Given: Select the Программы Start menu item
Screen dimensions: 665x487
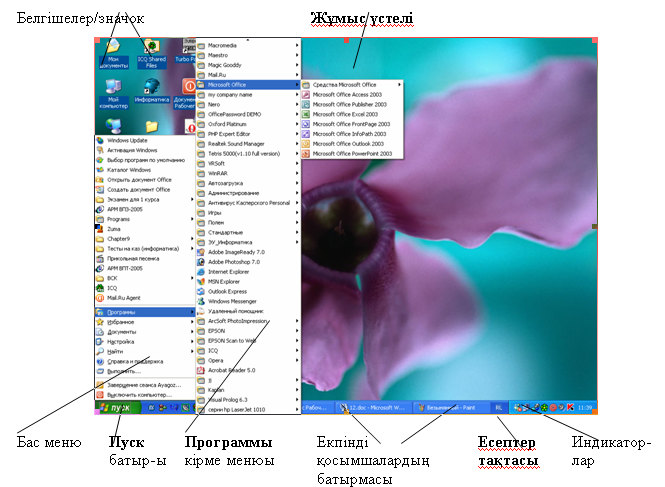Looking at the screenshot, I should [x=145, y=312].
